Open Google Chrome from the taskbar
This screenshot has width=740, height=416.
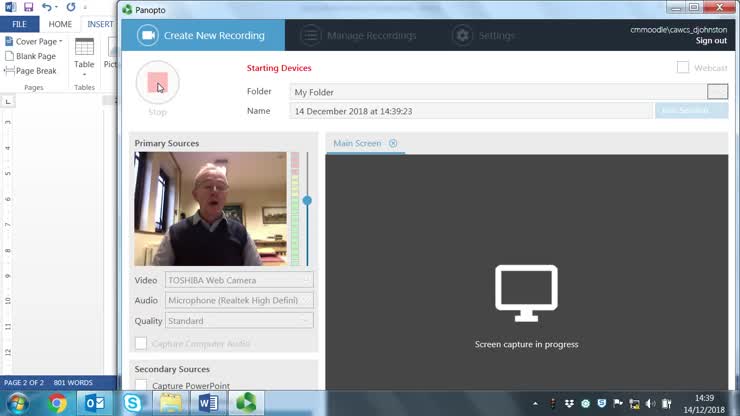pyautogui.click(x=57, y=403)
